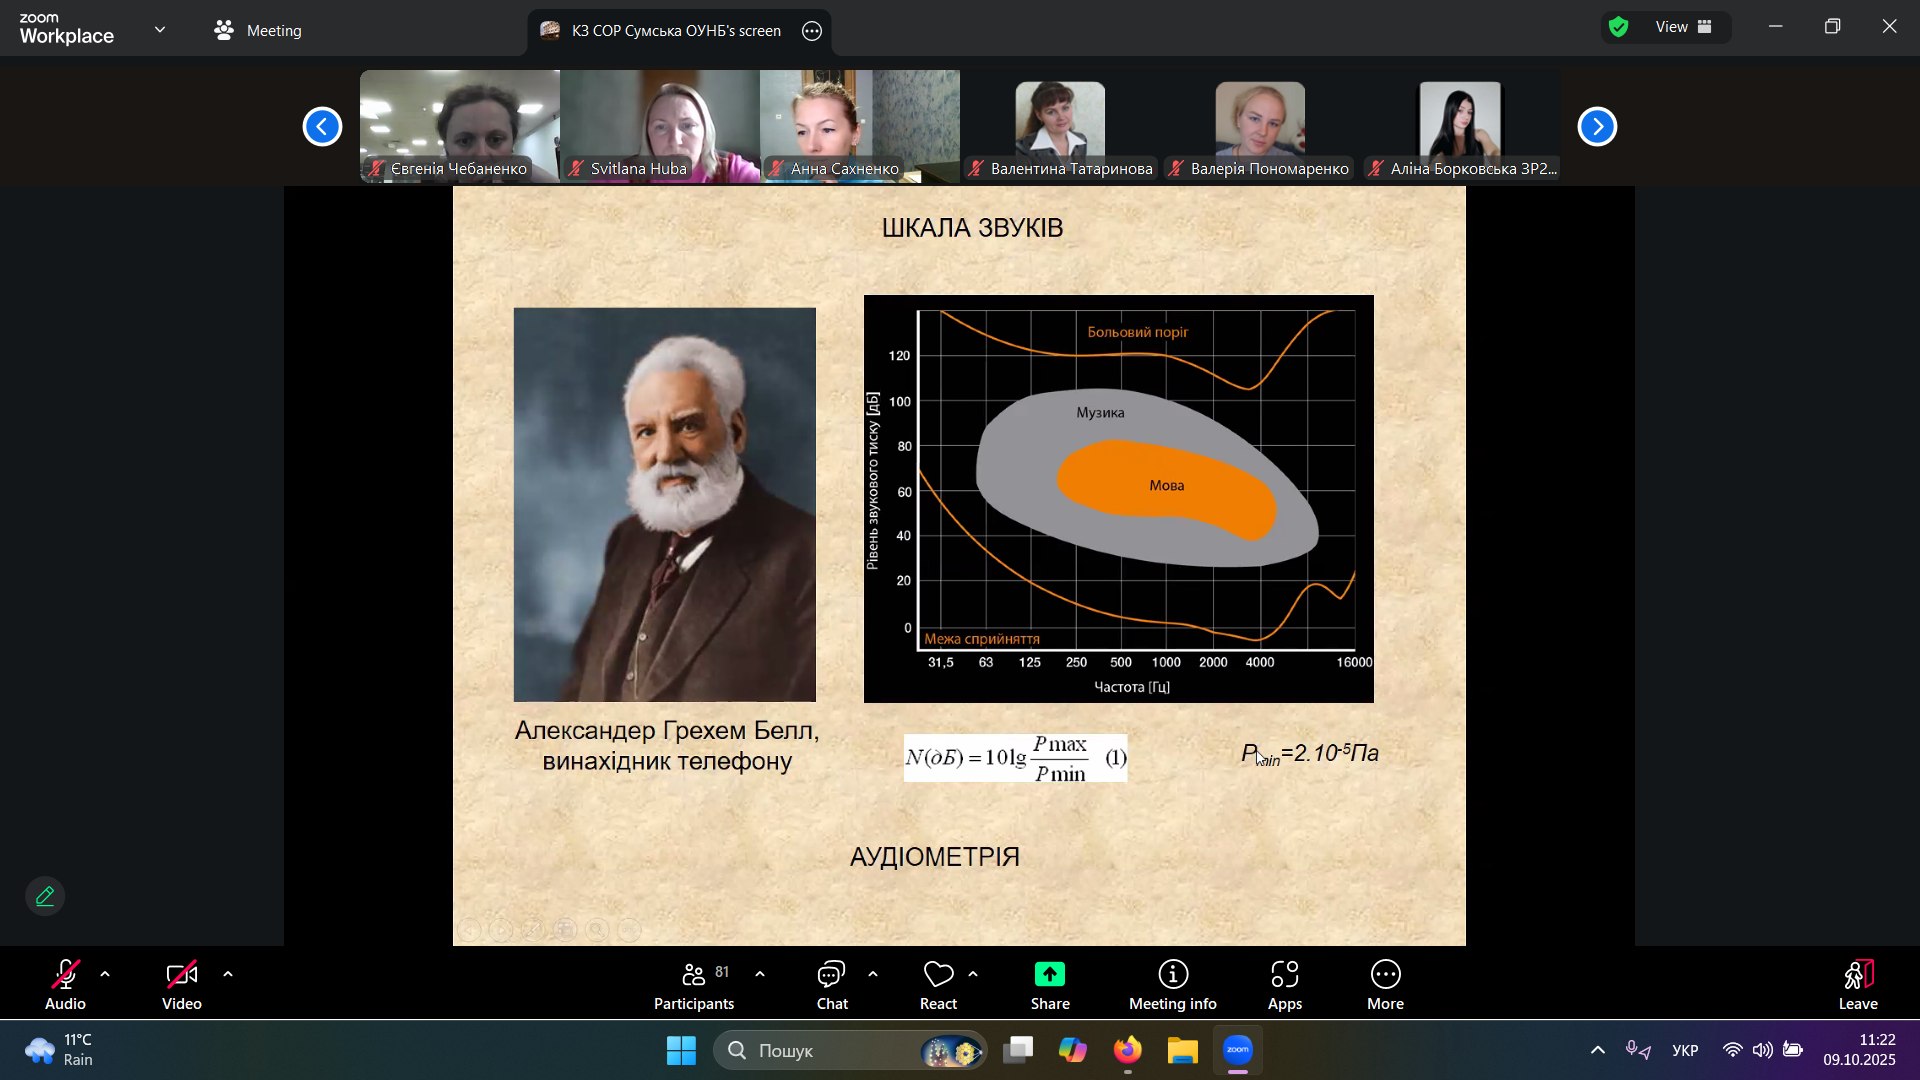Switch to the Meeting tab
Image resolution: width=1920 pixels, height=1080 pixels.
point(258,30)
